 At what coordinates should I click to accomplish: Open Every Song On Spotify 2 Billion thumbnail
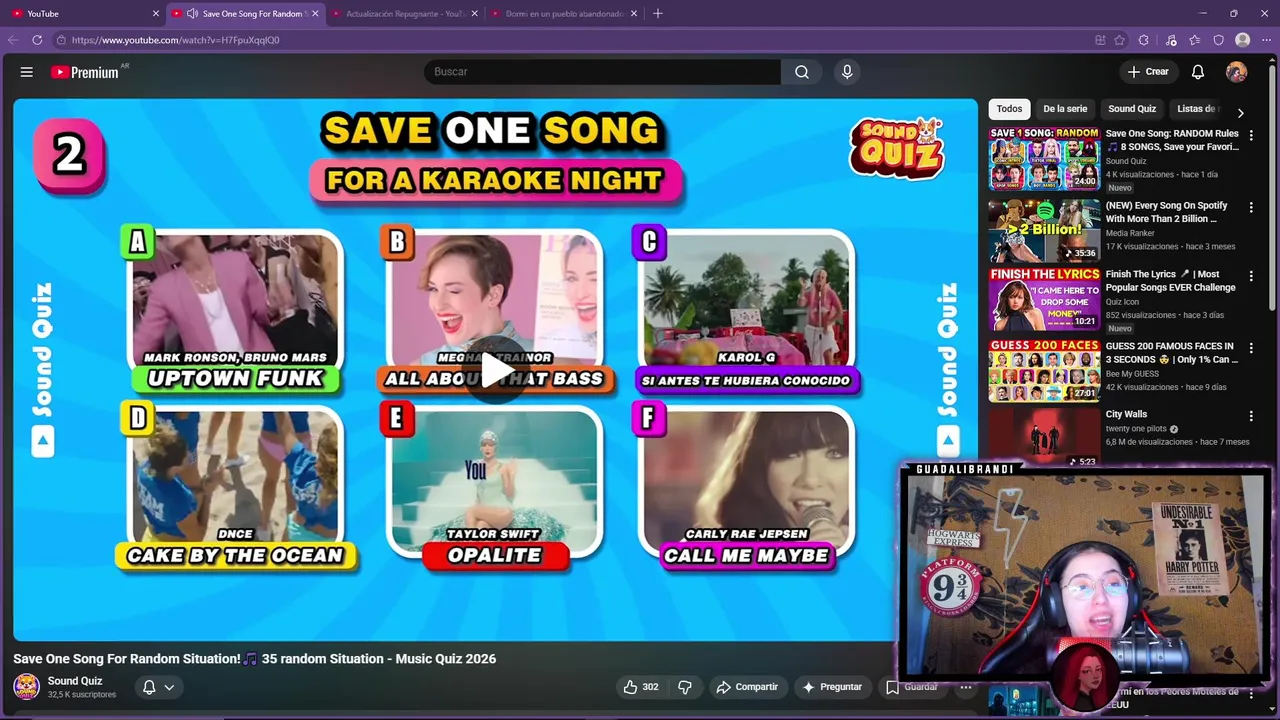[1044, 230]
